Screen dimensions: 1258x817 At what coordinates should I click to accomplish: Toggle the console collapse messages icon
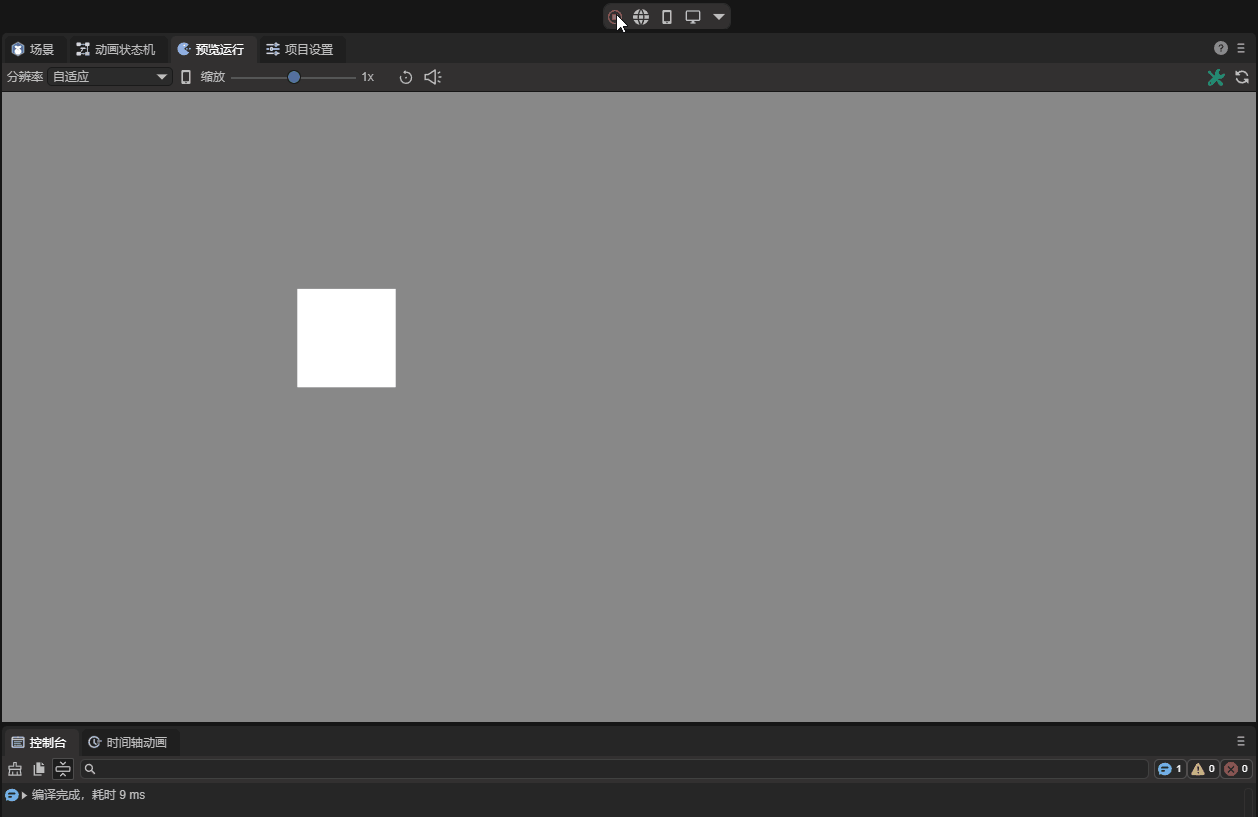click(63, 769)
